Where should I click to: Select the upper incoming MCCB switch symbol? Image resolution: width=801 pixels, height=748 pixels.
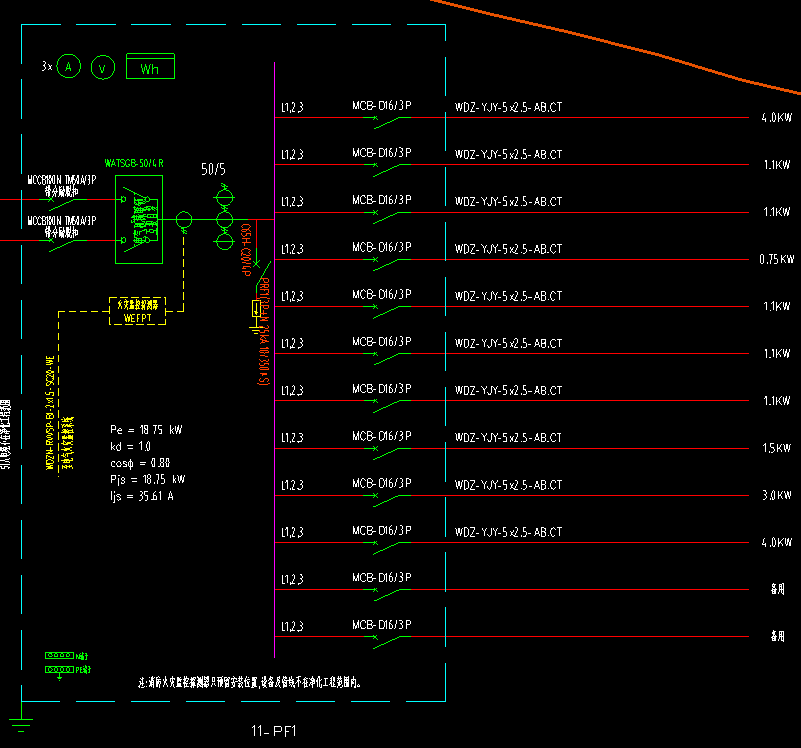click(x=65, y=203)
